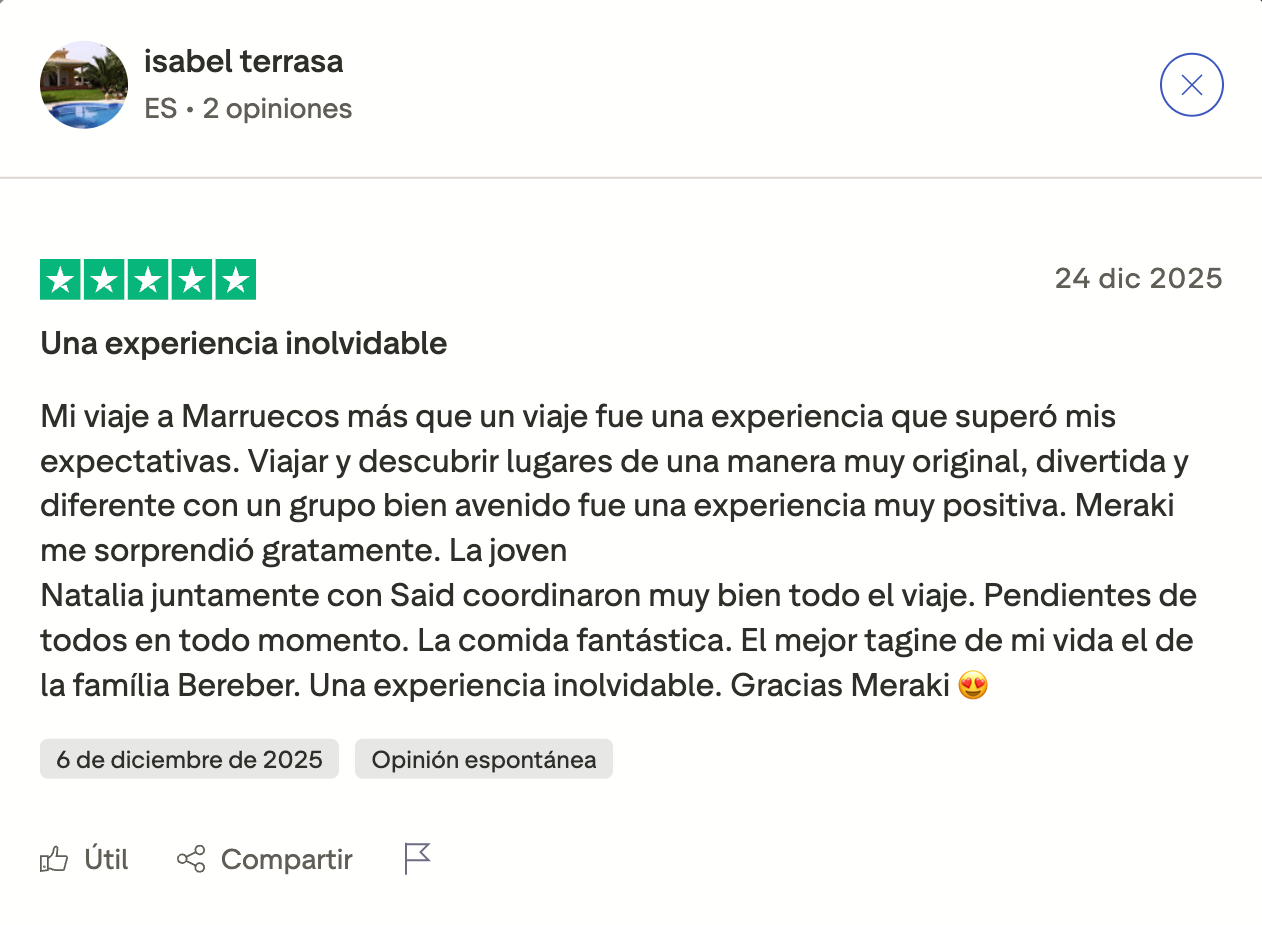Close the review popup with the X button
1262x925 pixels.
point(1191,85)
